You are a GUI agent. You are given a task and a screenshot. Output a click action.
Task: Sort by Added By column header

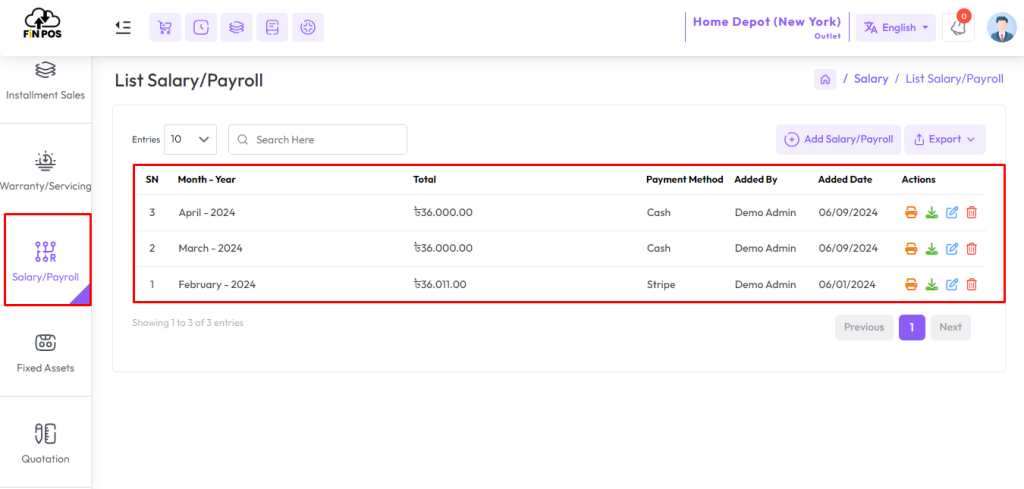click(x=756, y=180)
